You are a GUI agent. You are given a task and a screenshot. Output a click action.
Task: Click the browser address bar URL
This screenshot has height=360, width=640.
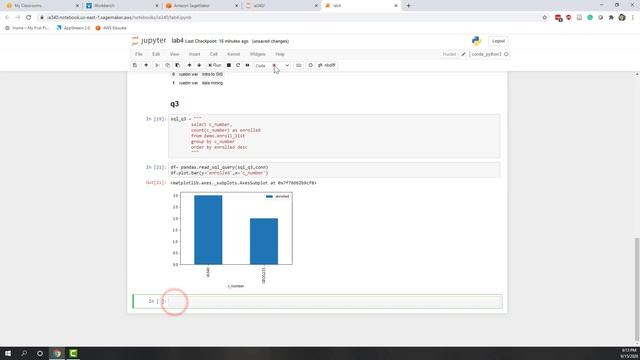tap(119, 18)
